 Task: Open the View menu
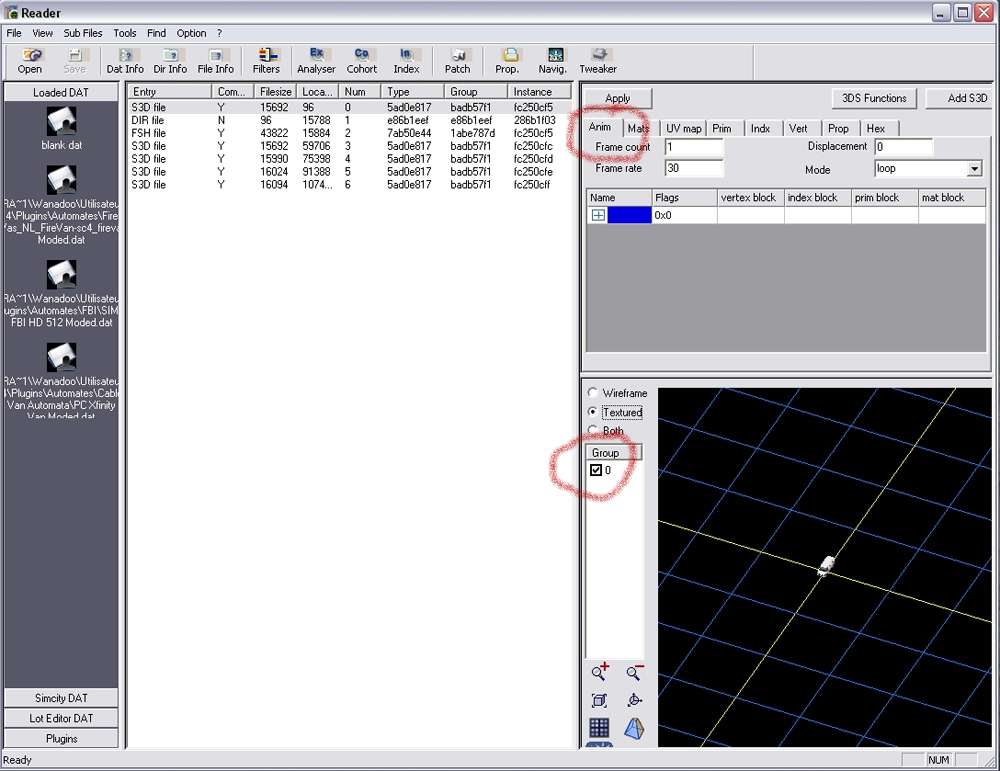click(x=43, y=33)
